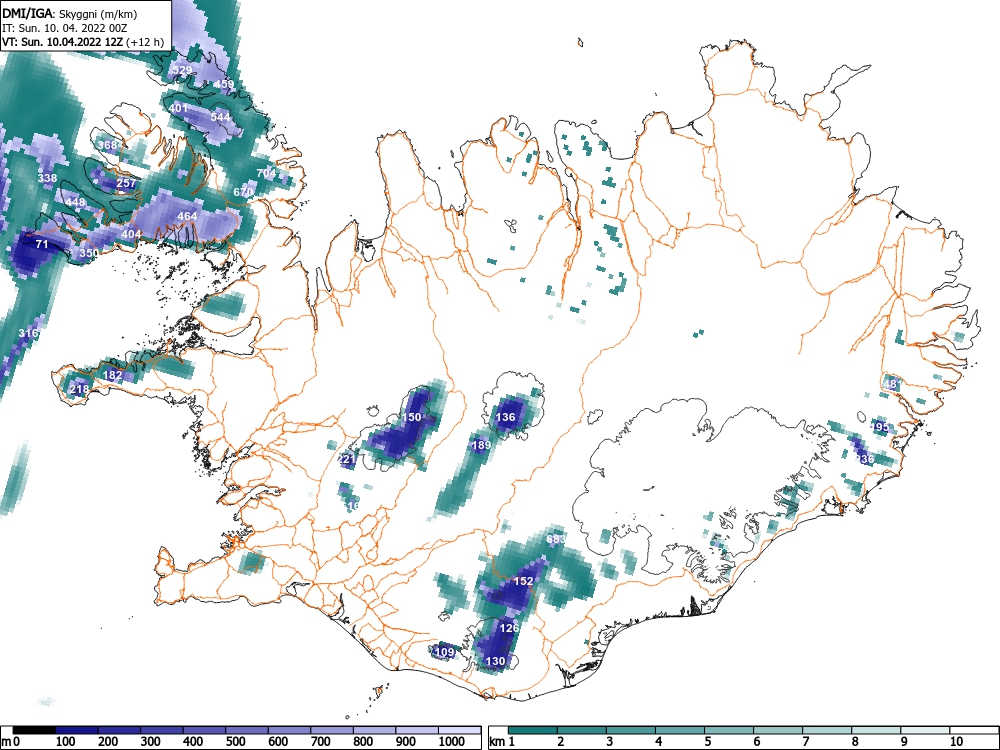Click the 404 visibility value

click(x=131, y=234)
